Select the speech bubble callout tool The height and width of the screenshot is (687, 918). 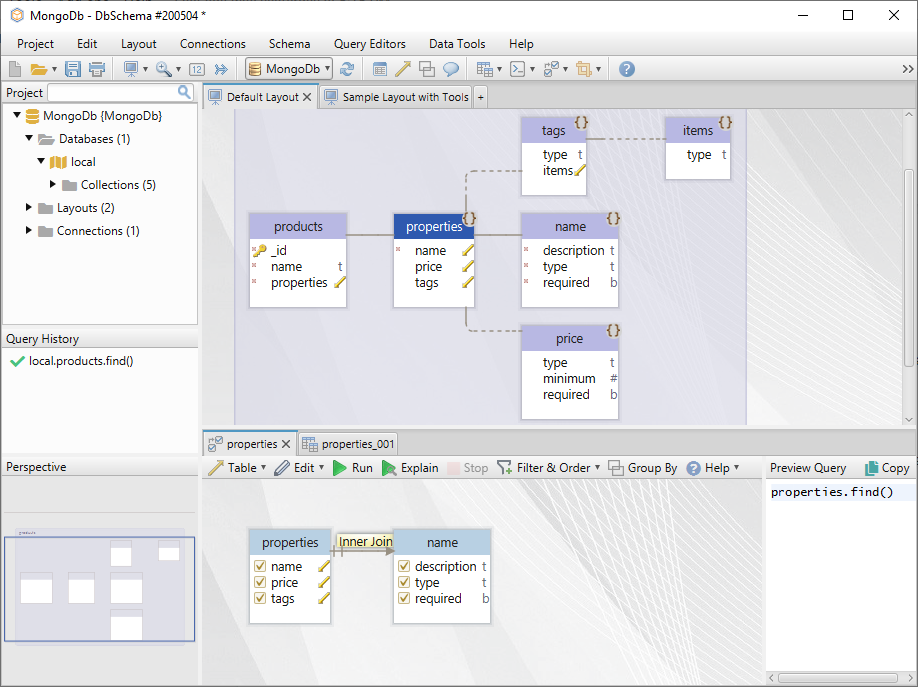point(451,69)
